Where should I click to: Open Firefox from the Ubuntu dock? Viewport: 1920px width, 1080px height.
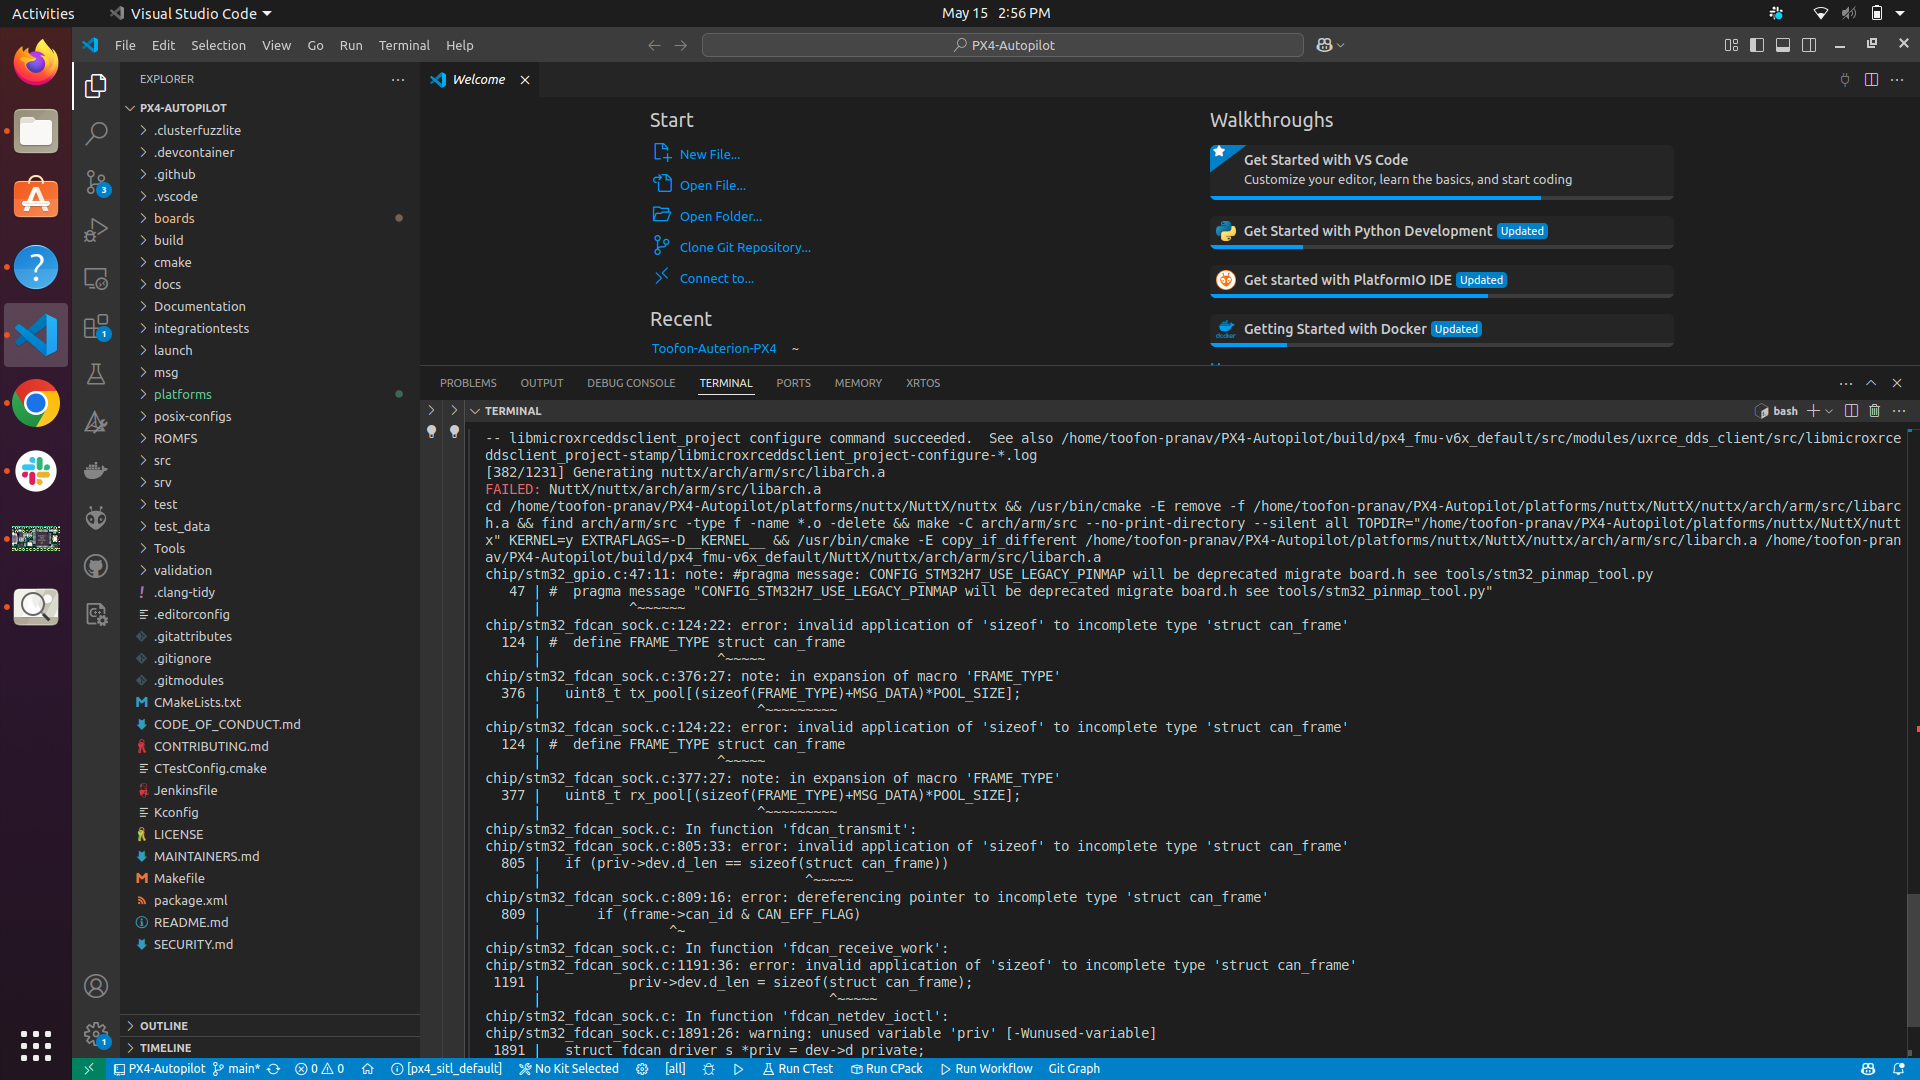point(36,63)
